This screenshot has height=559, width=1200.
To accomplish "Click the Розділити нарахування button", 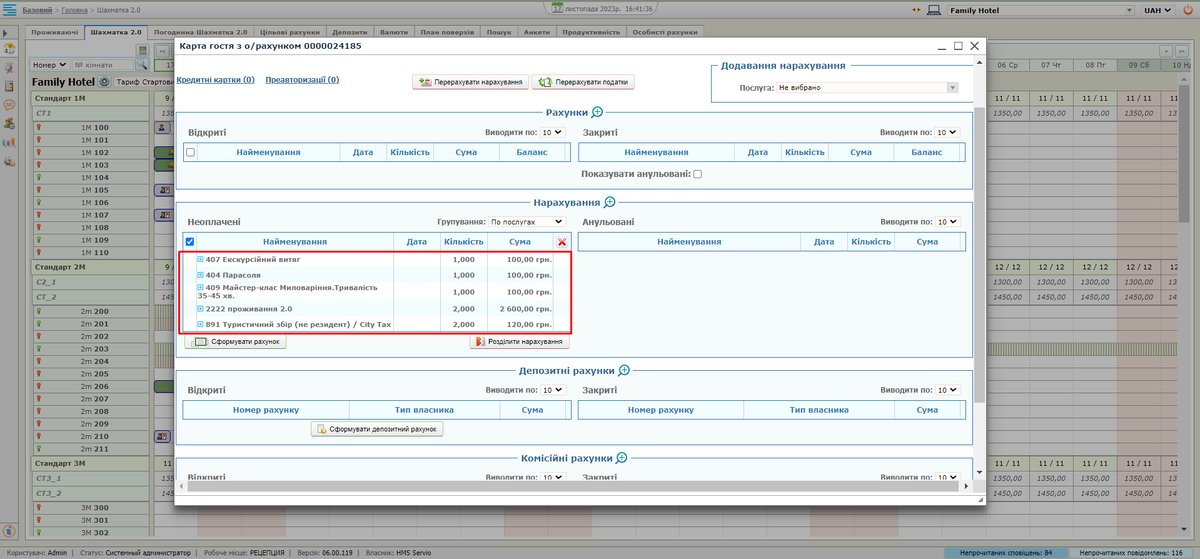I will pyautogui.click(x=520, y=342).
